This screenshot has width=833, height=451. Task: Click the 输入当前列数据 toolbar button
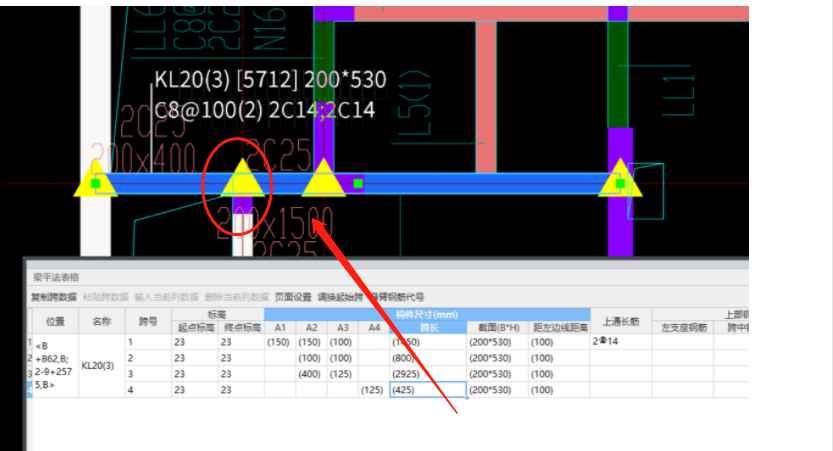[166, 297]
